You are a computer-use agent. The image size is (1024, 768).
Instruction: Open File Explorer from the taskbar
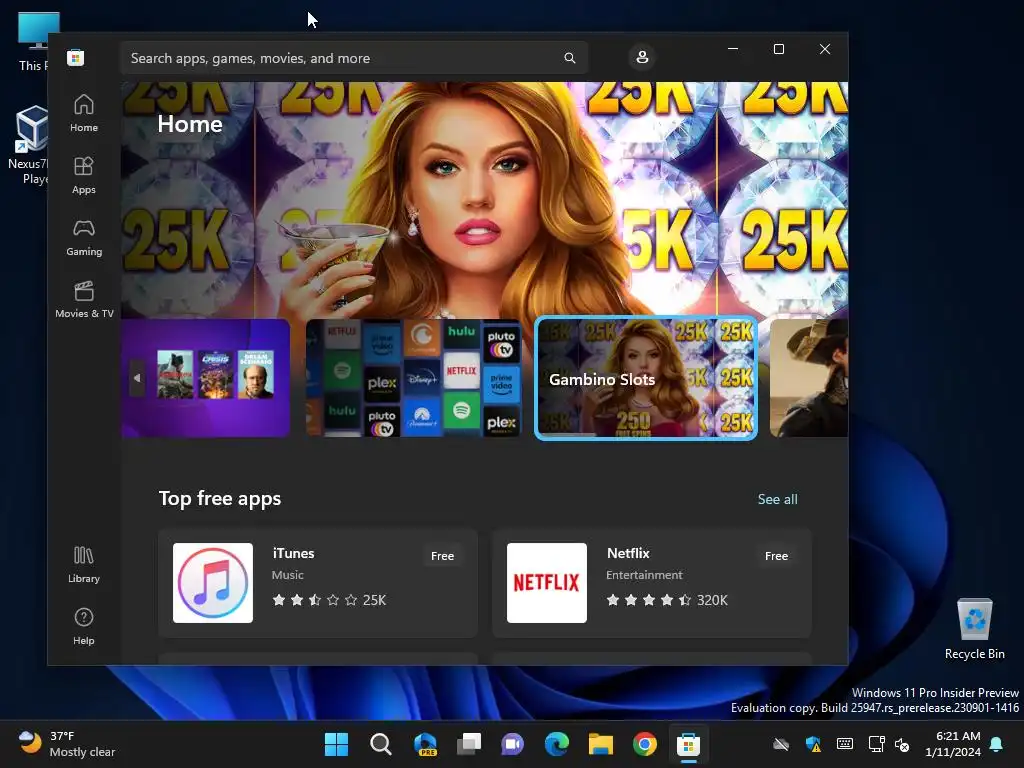pyautogui.click(x=601, y=744)
